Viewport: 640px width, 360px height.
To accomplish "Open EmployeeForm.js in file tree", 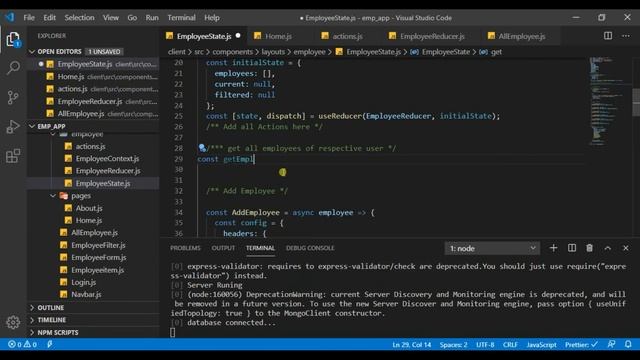I will tap(98, 258).
